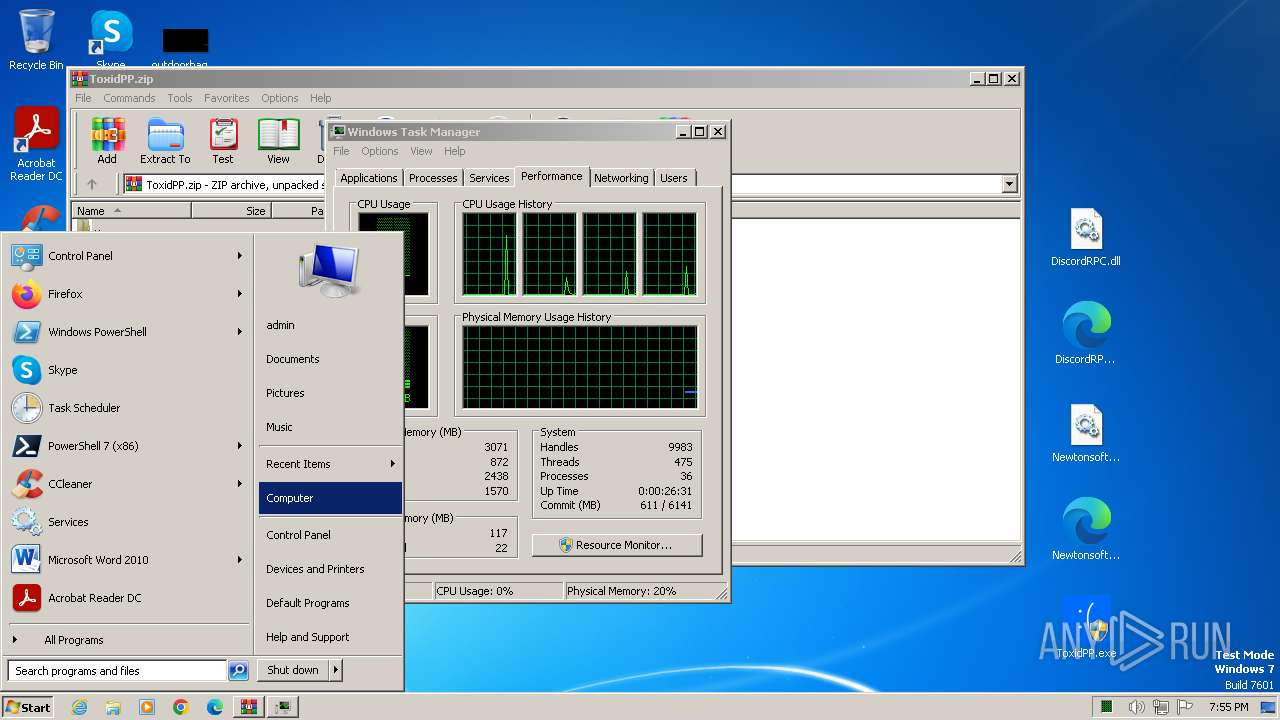The image size is (1280, 720).
Task: Open Help and Support
Action: 330,637
